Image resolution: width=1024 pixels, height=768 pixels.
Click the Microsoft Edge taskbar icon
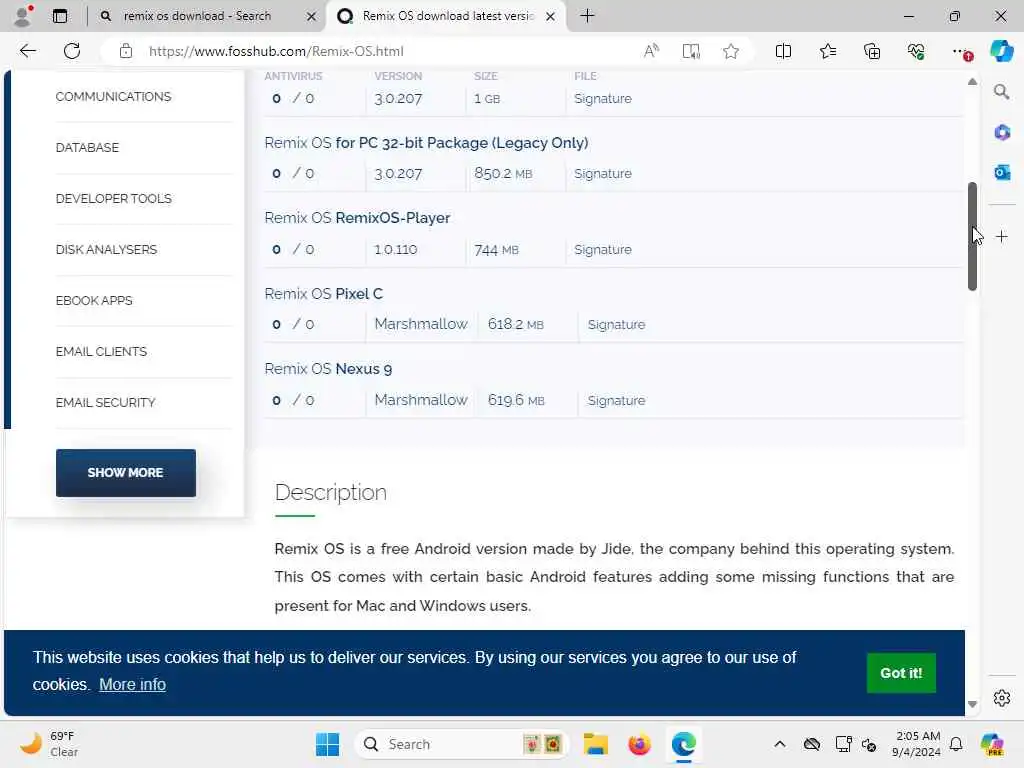coord(684,744)
